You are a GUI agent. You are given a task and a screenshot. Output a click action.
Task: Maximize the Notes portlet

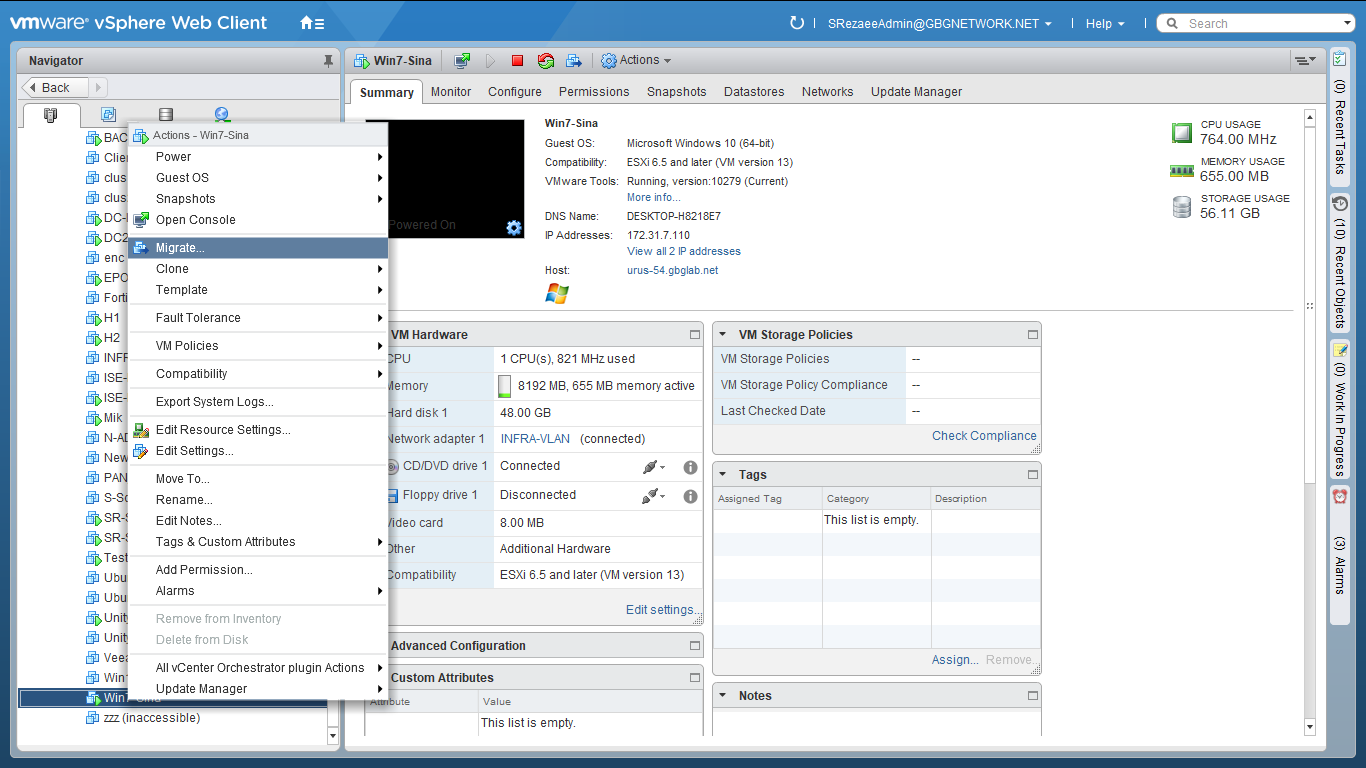1033,696
